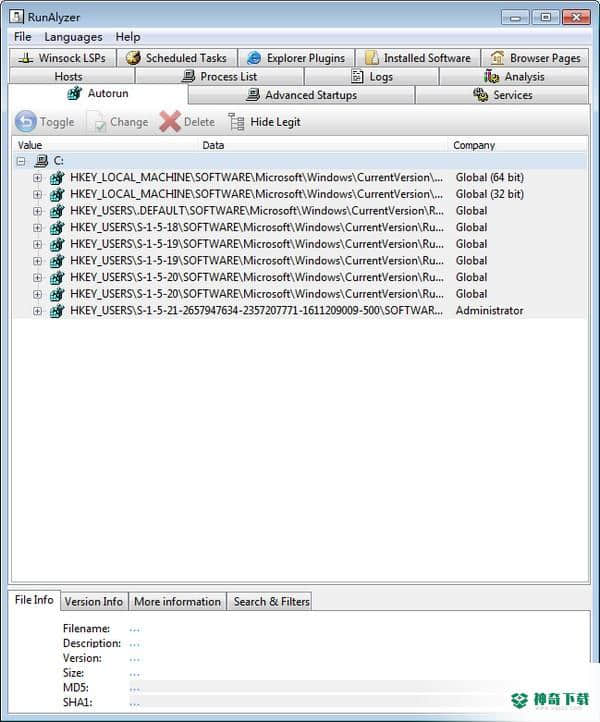Viewport: 600px width, 722px height.
Task: Click the 'Administrator' company cell
Action: pos(489,311)
